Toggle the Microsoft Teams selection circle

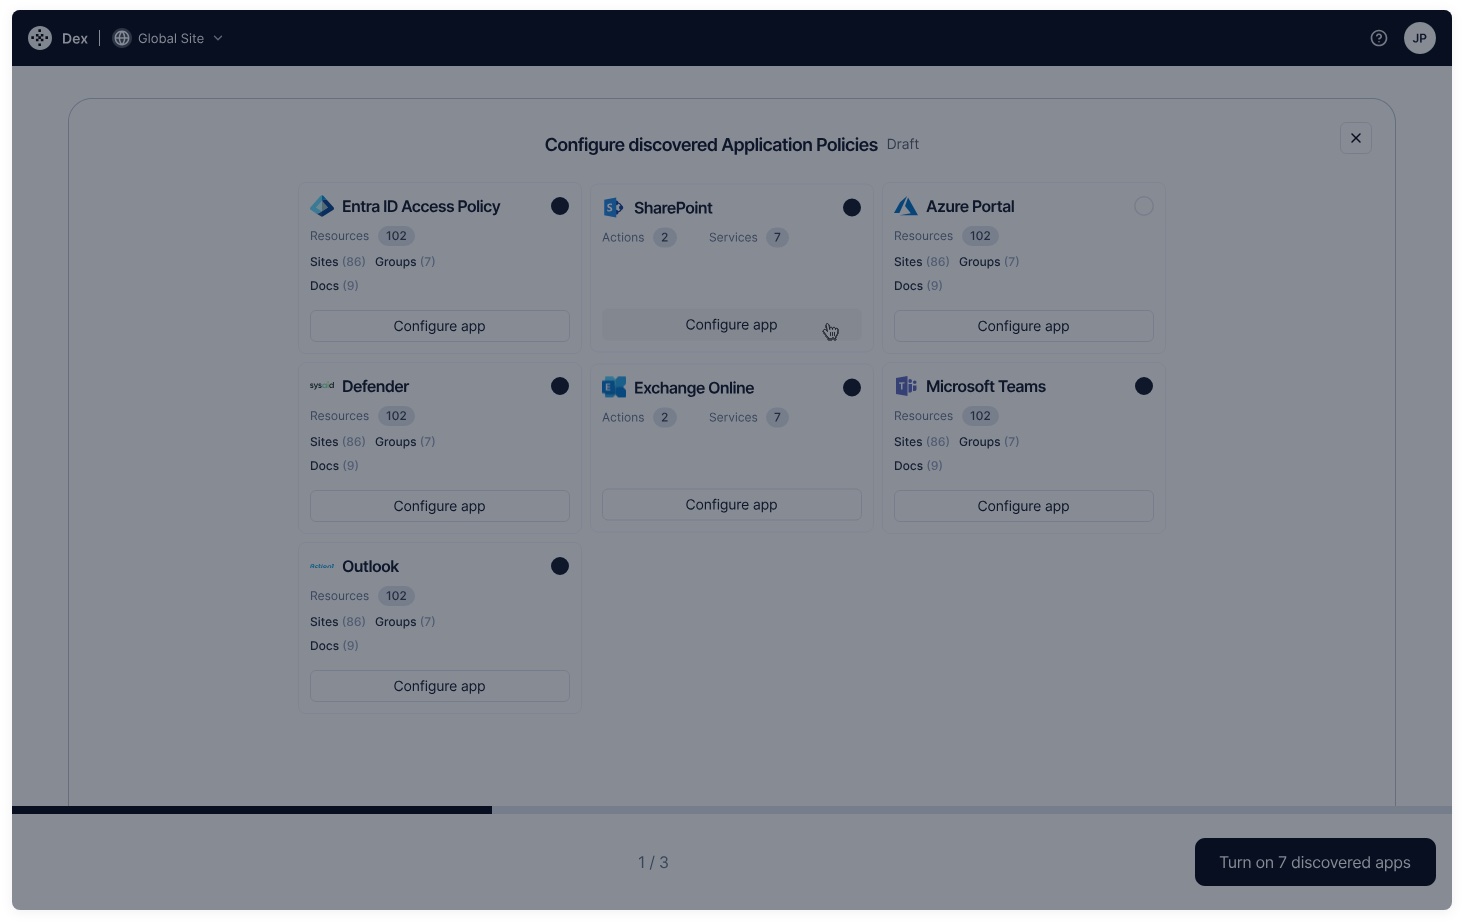pos(1144,386)
